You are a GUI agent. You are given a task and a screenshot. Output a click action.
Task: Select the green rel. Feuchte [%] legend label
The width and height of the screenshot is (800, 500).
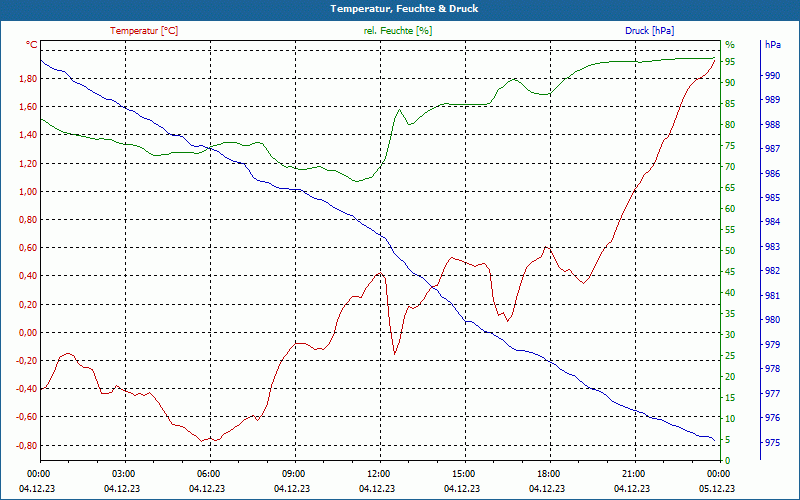point(398,31)
